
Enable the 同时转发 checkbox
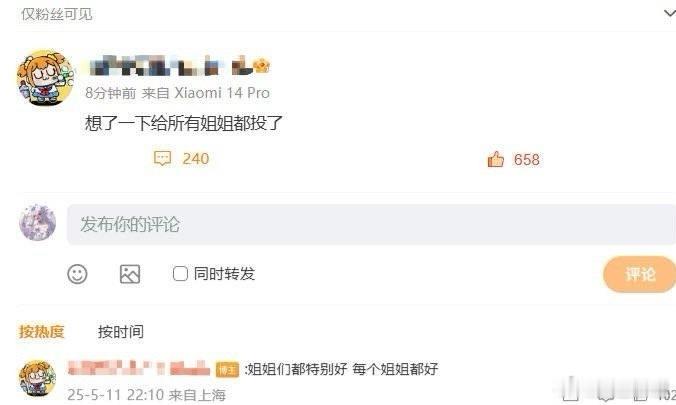[x=180, y=273]
